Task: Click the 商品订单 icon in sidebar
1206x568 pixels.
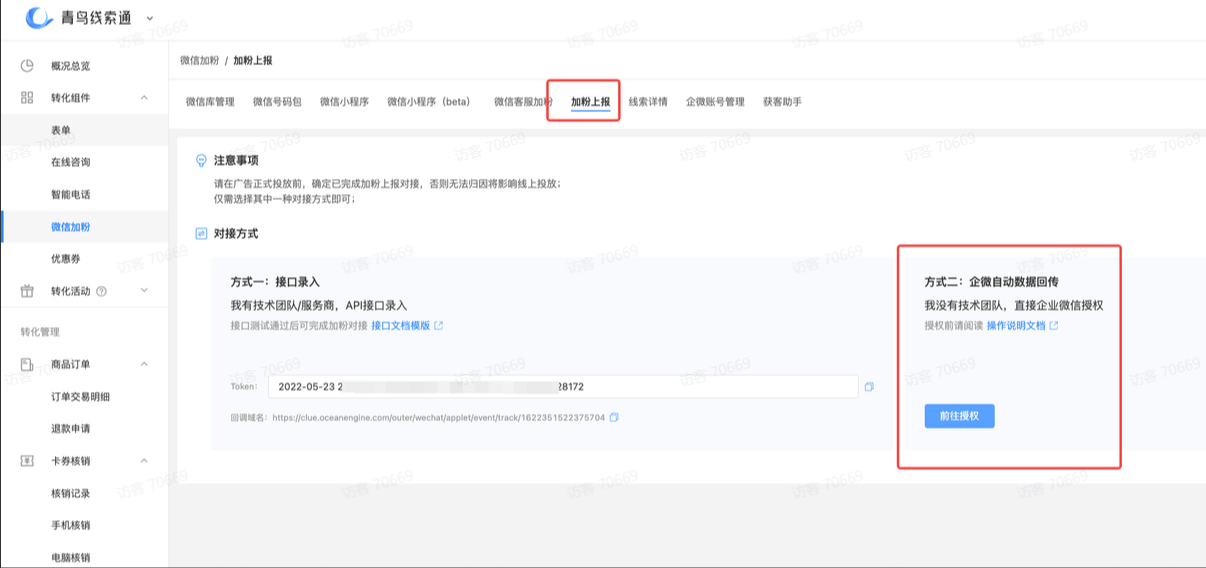Action: [x=27, y=364]
